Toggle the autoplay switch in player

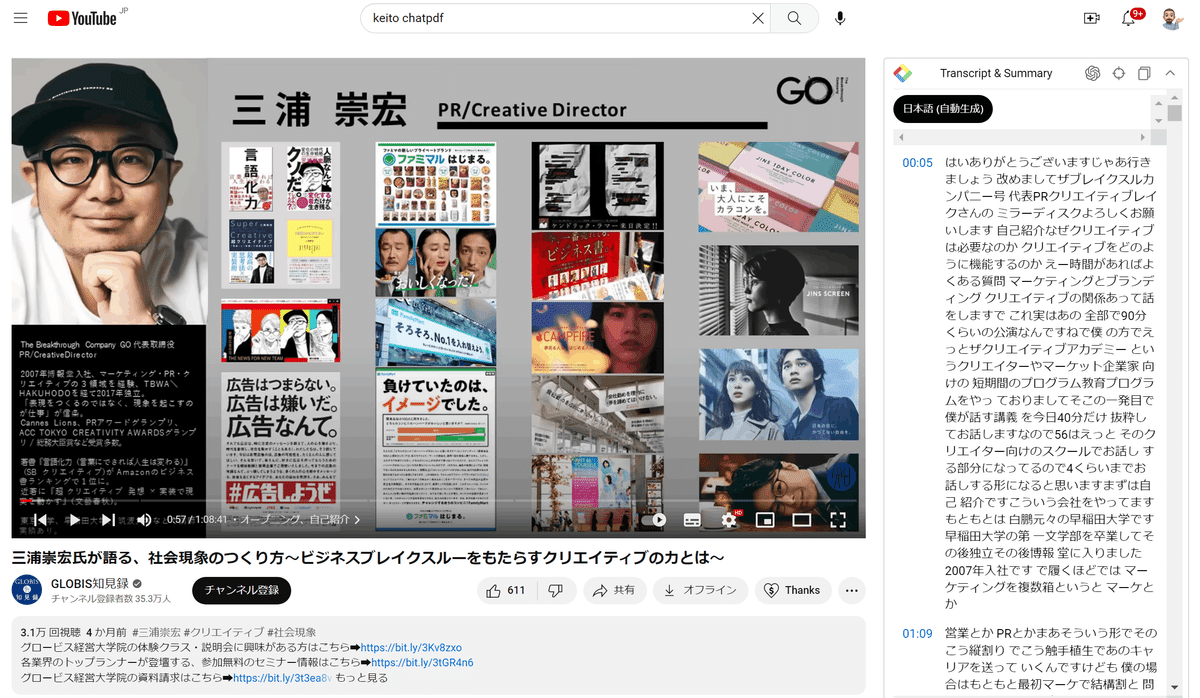click(x=656, y=520)
